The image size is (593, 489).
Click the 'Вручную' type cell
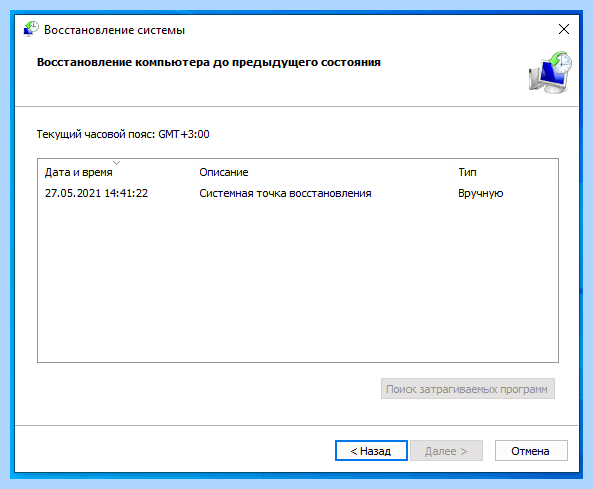pyautogui.click(x=480, y=193)
